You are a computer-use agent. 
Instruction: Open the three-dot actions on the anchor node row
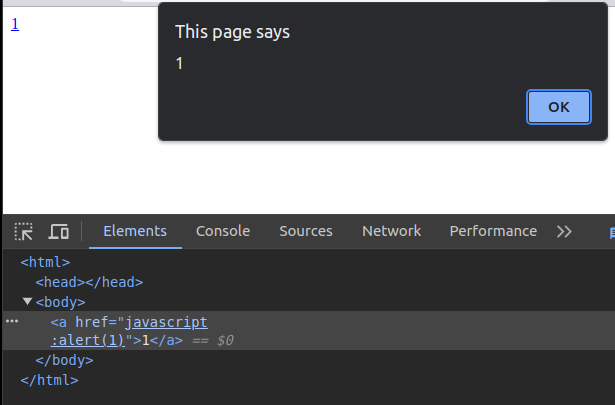[12, 321]
